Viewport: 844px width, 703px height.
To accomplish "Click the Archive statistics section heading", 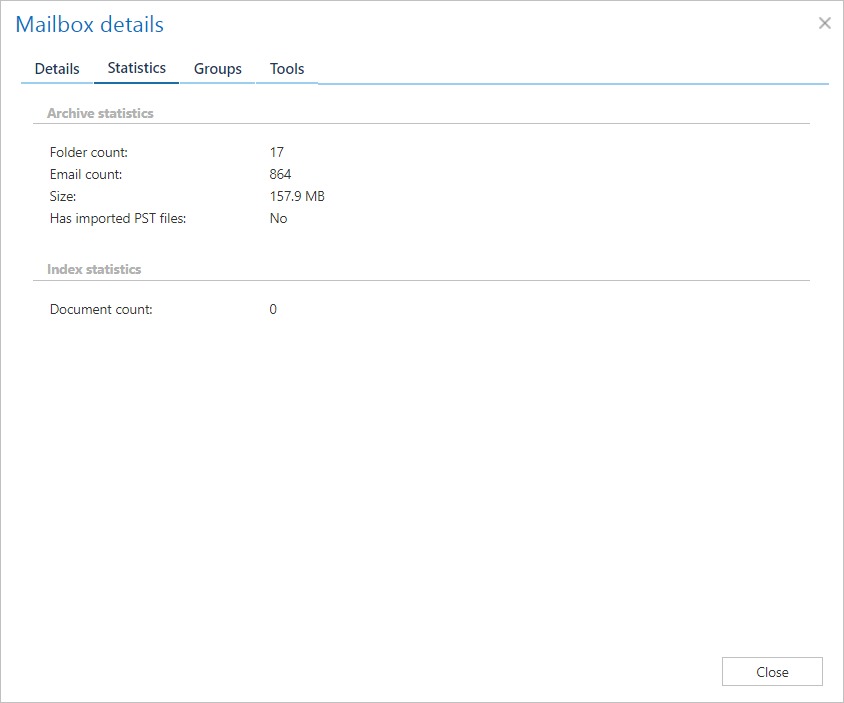I will [100, 113].
